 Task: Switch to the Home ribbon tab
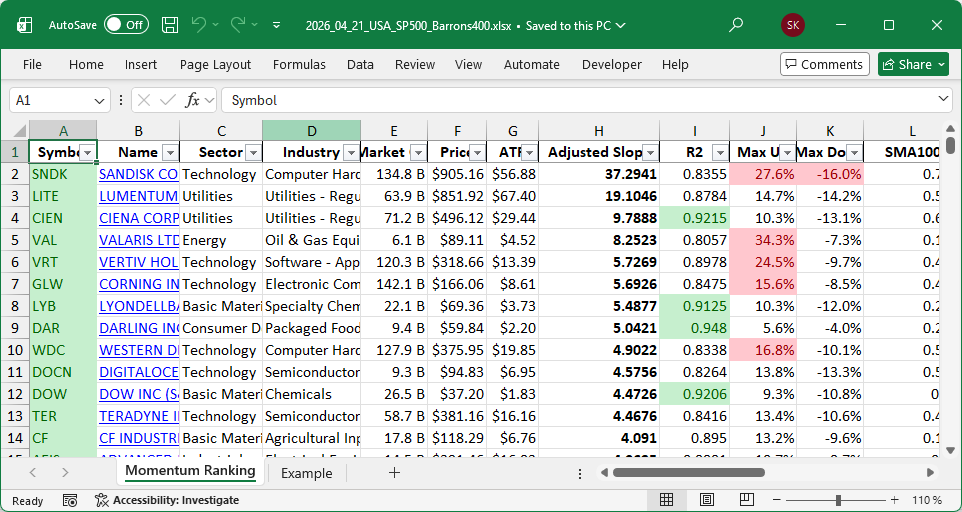tap(86, 64)
